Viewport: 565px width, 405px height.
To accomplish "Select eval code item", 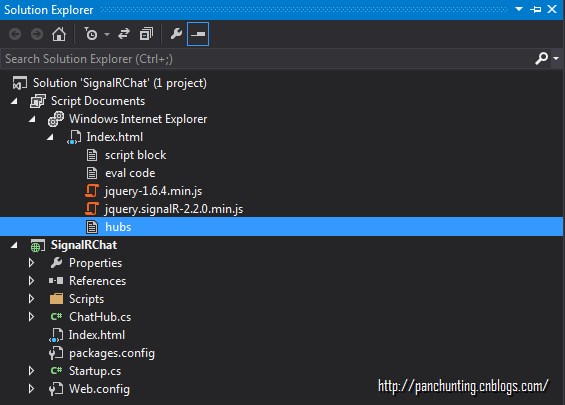I will tap(130, 173).
